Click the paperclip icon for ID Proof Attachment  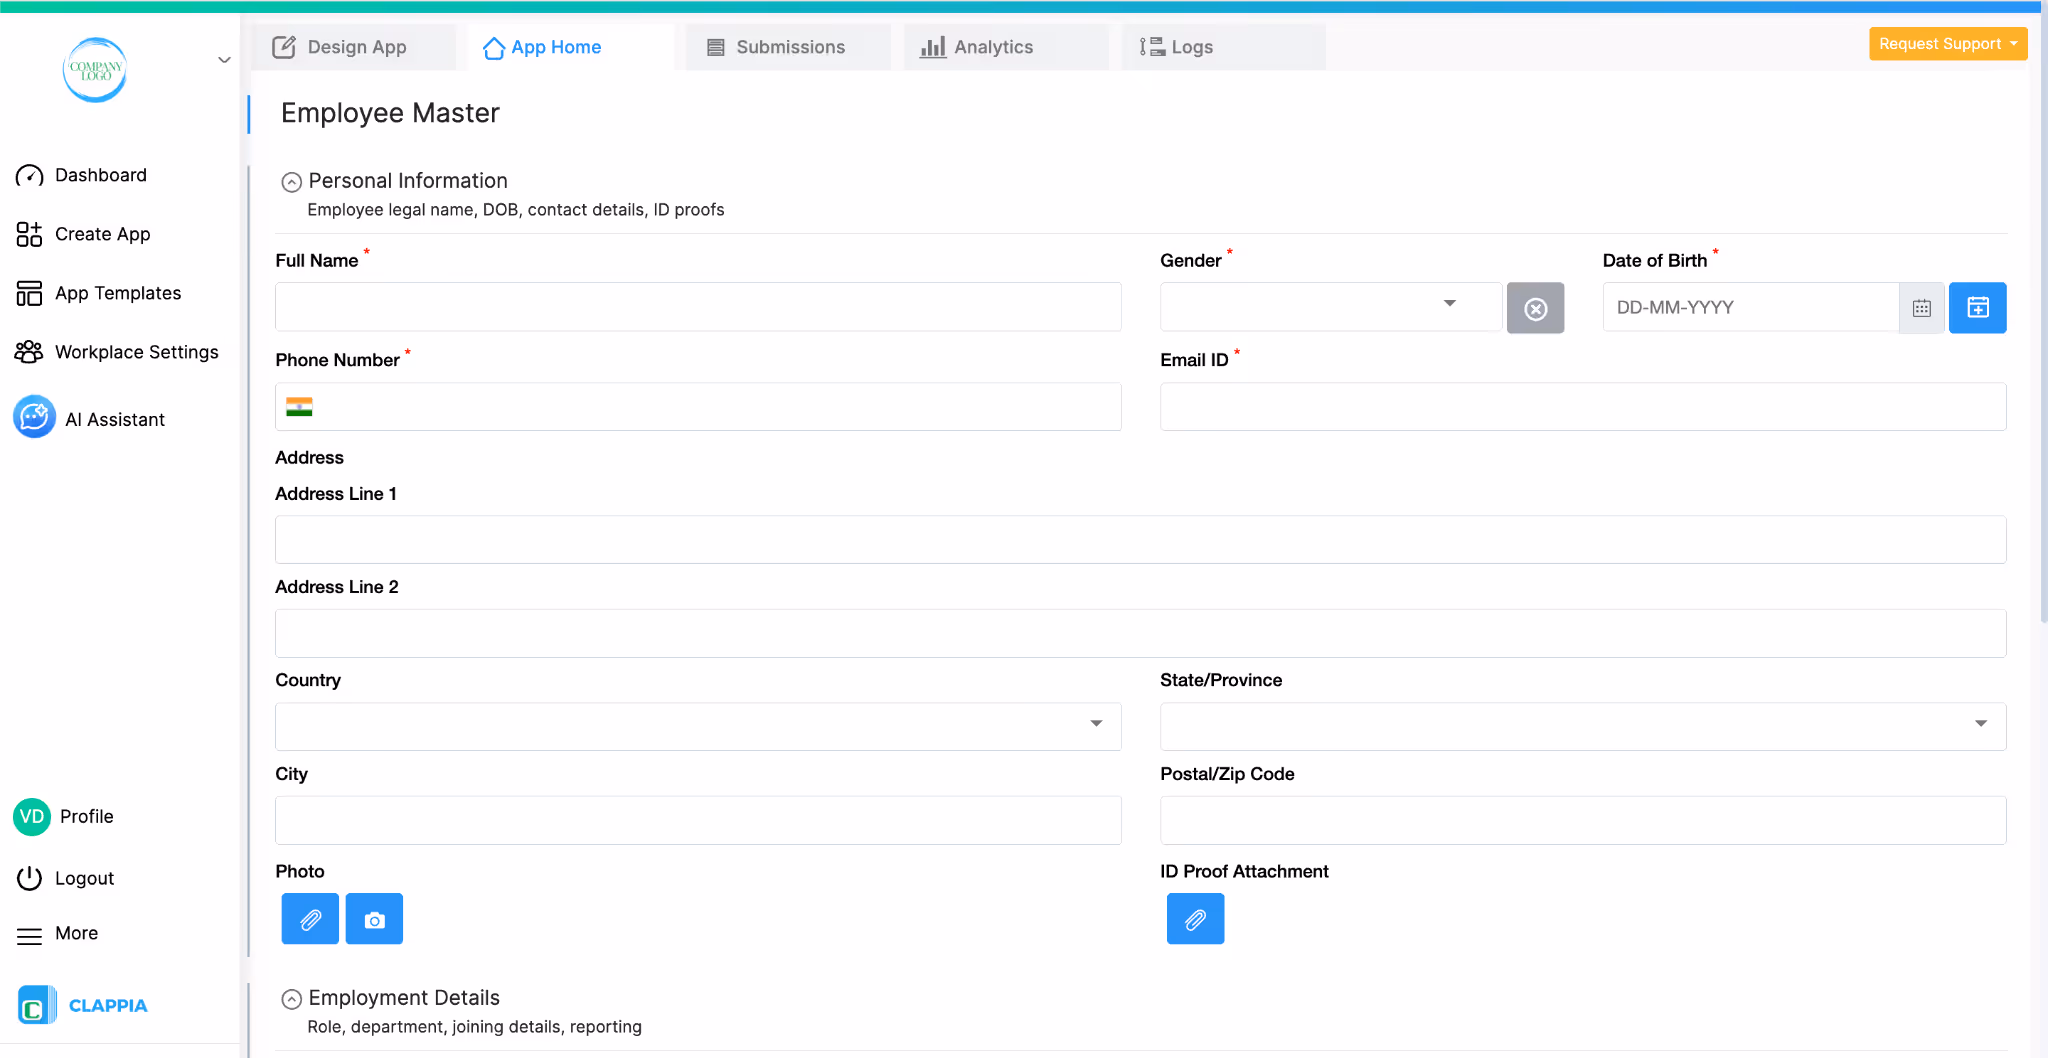point(1195,918)
